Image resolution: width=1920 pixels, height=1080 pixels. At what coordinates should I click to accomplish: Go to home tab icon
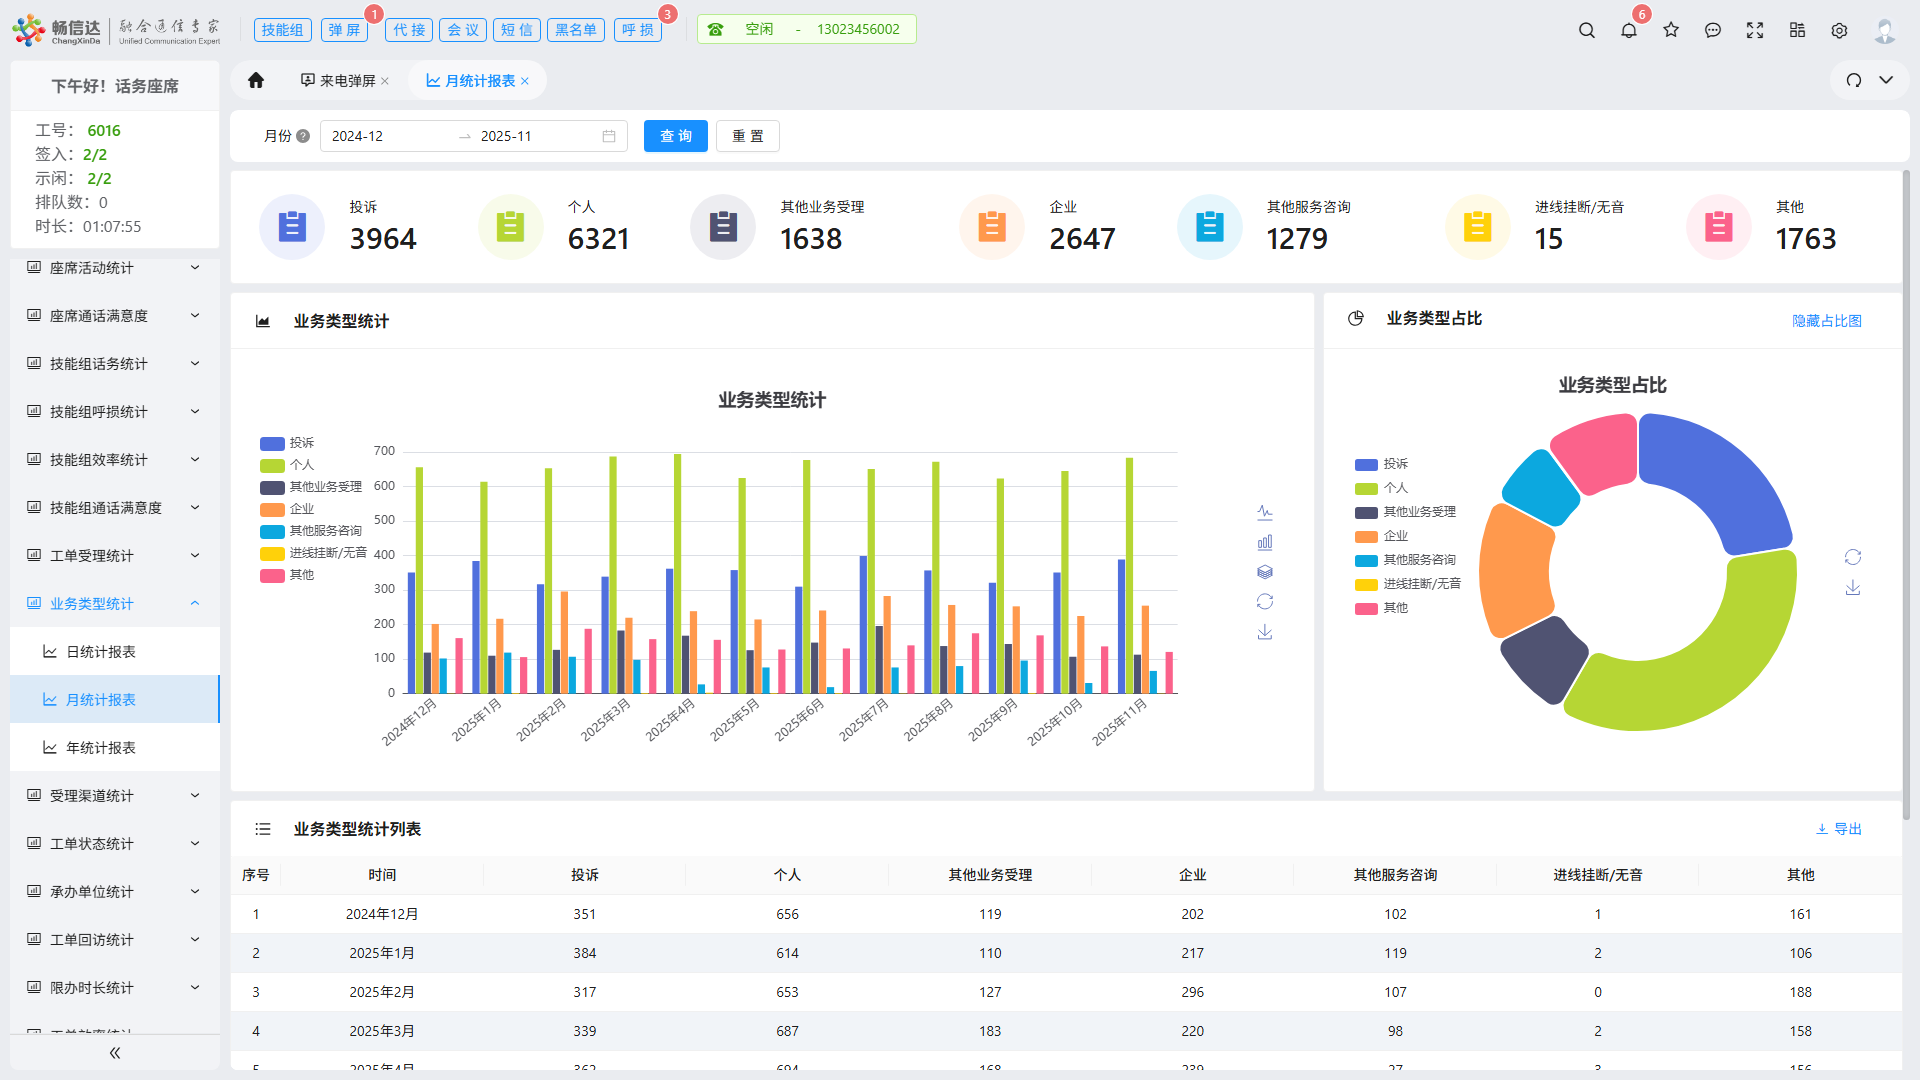coord(256,80)
